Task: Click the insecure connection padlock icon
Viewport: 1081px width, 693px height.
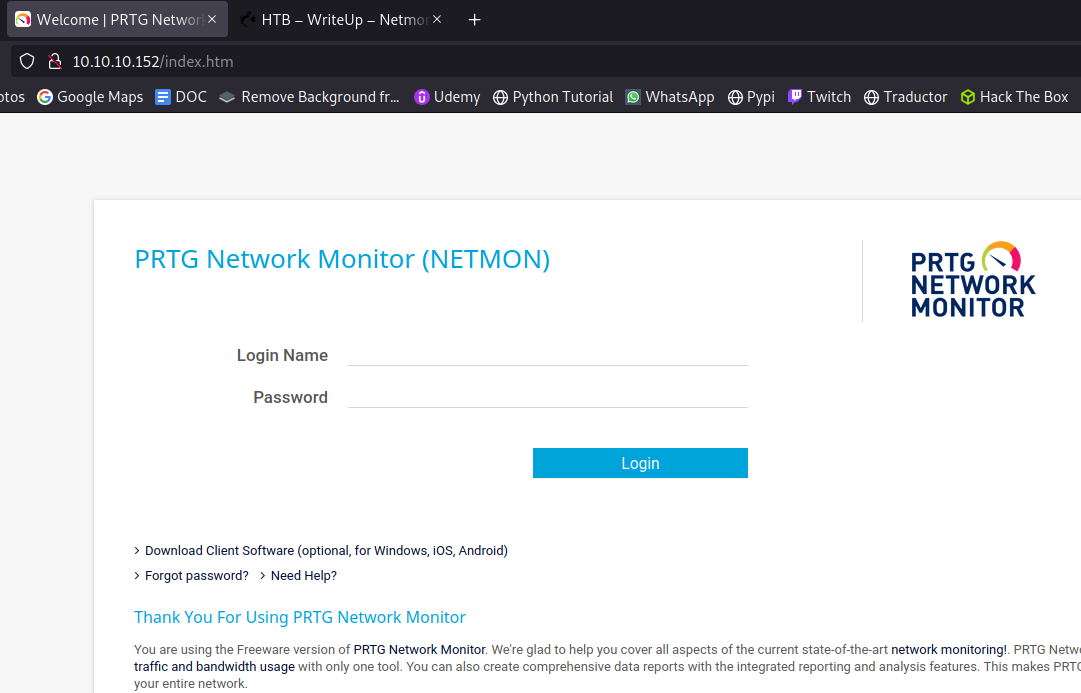Action: (54, 61)
